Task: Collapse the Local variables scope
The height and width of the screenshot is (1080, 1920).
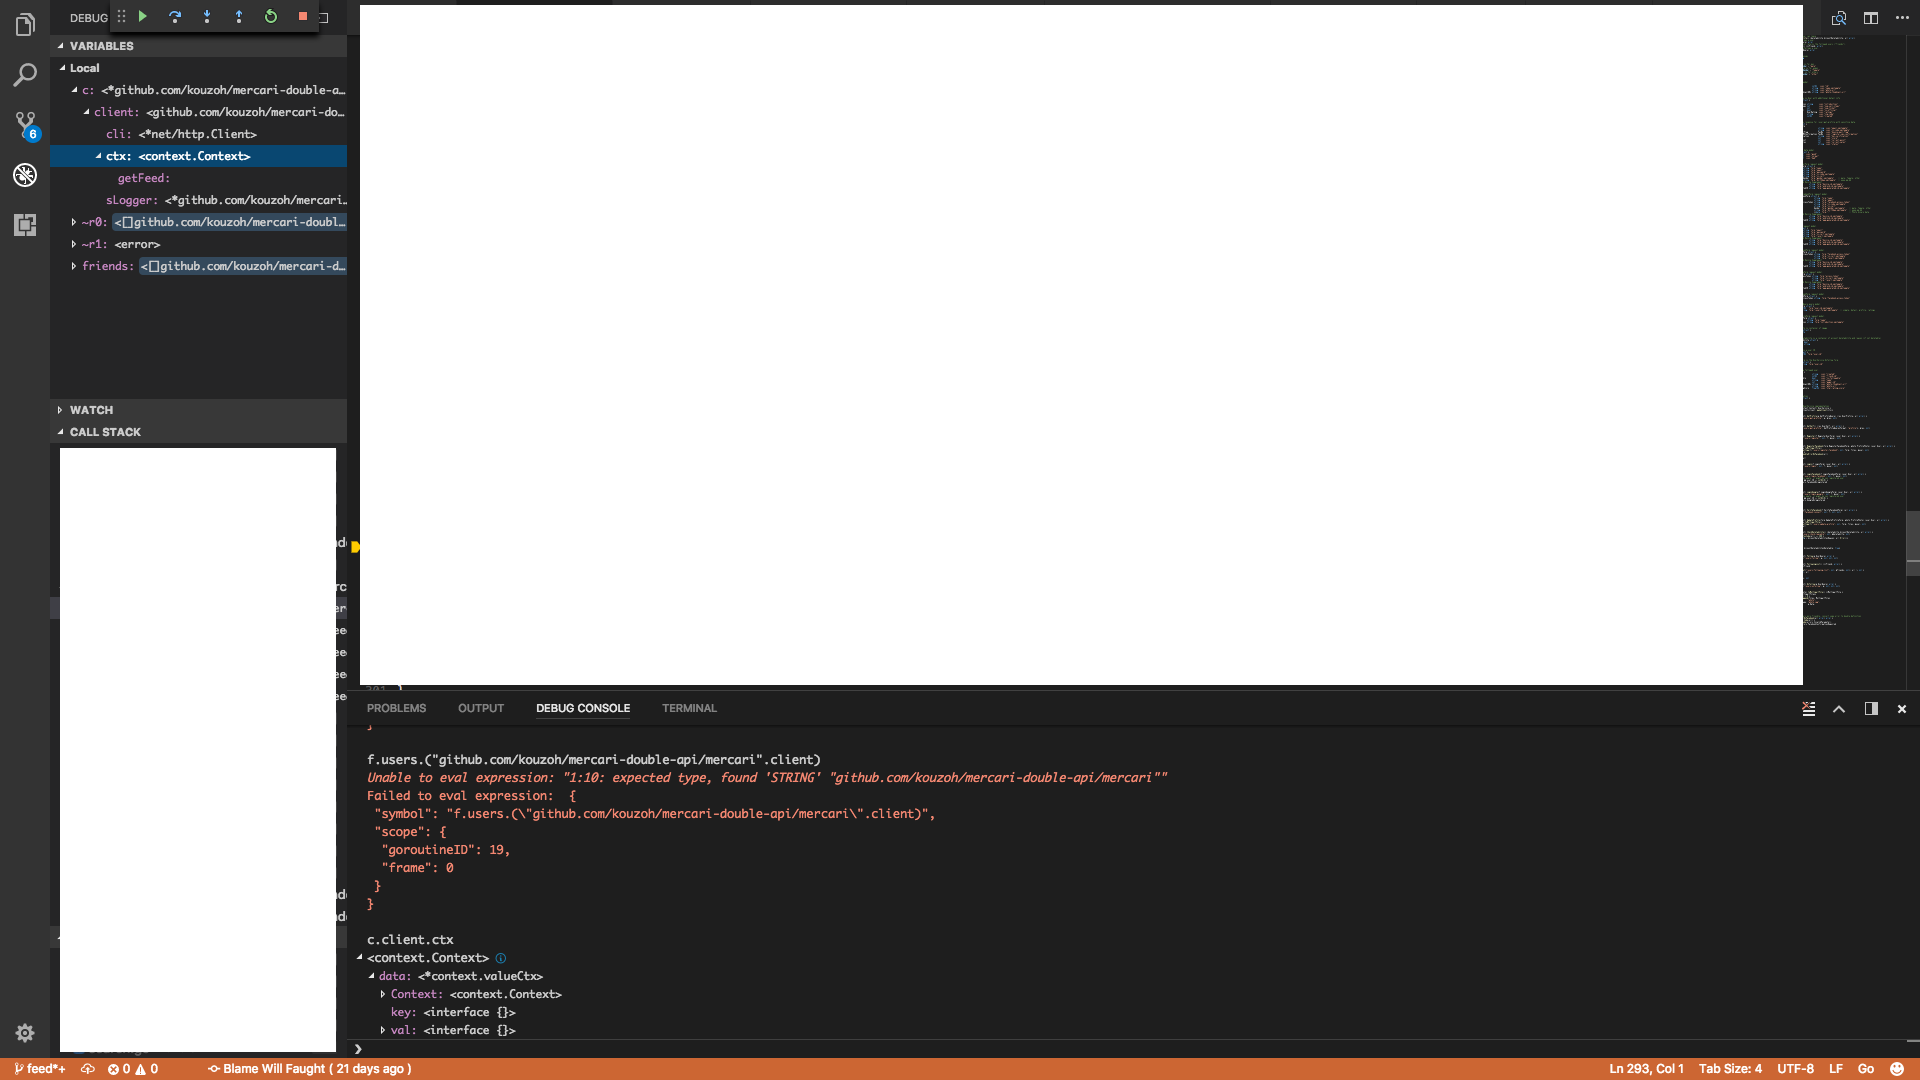Action: tap(62, 68)
